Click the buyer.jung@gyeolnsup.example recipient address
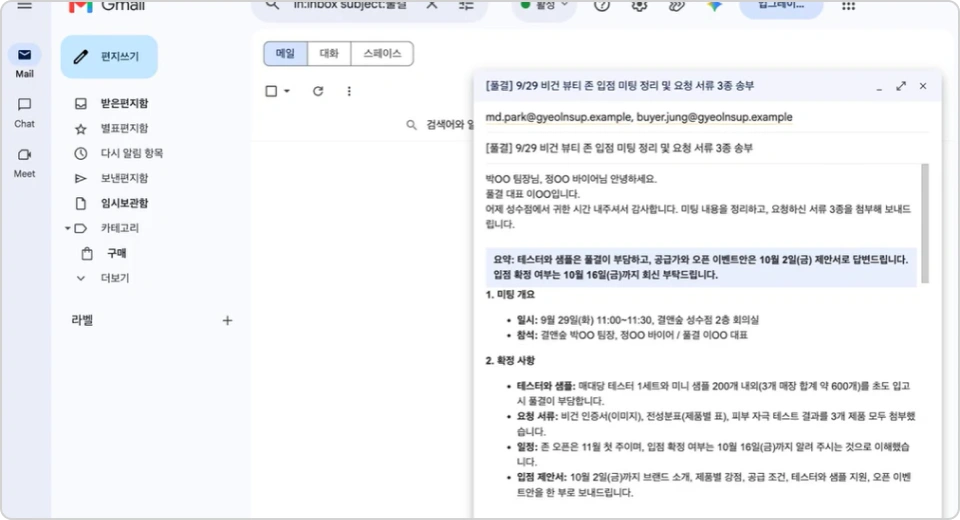960x520 pixels. [714, 117]
